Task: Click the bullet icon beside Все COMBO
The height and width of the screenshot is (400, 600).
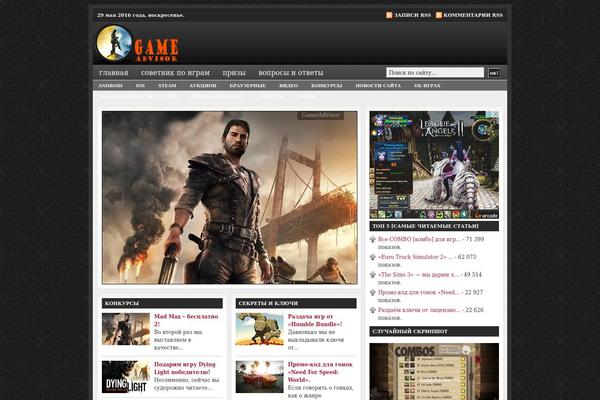Action: pyautogui.click(x=373, y=239)
